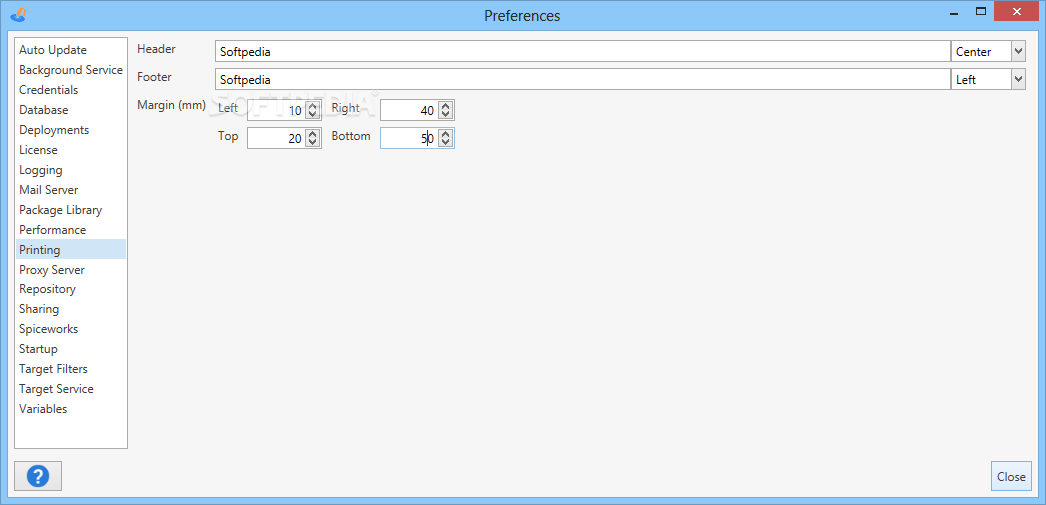Minimize the Preferences window

tap(955, 11)
